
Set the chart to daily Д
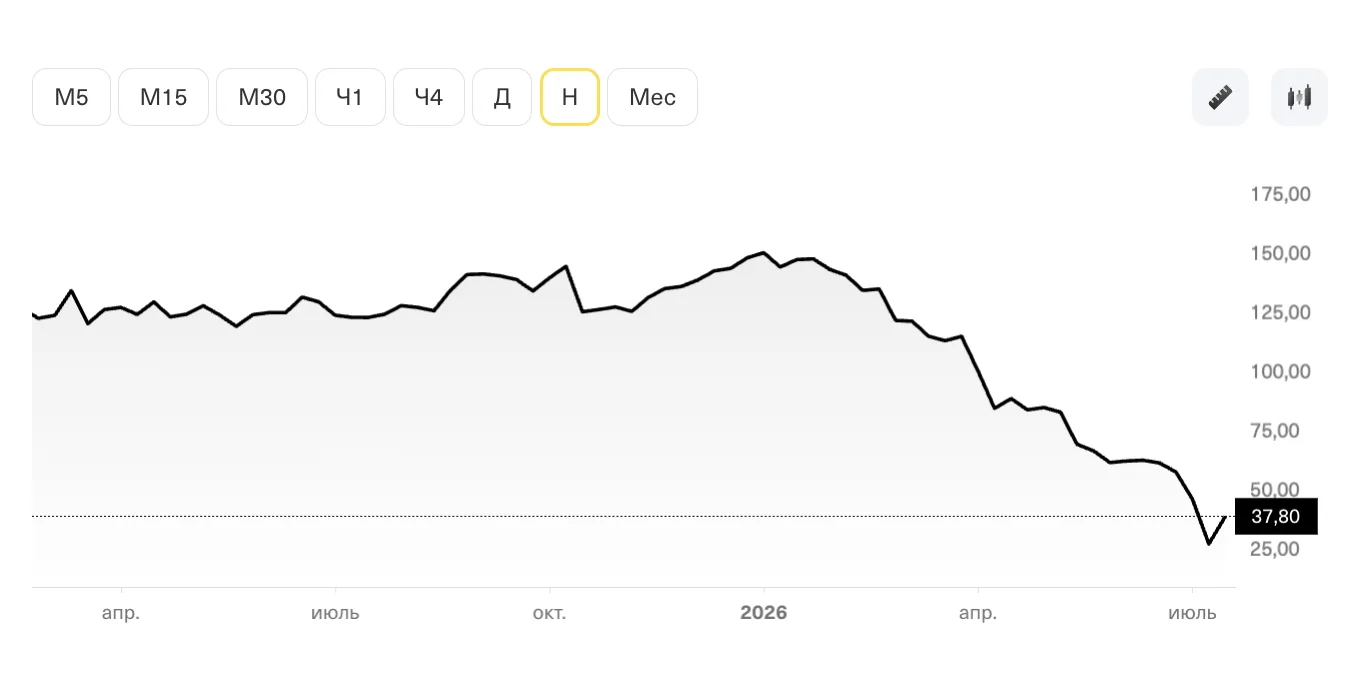click(x=502, y=97)
